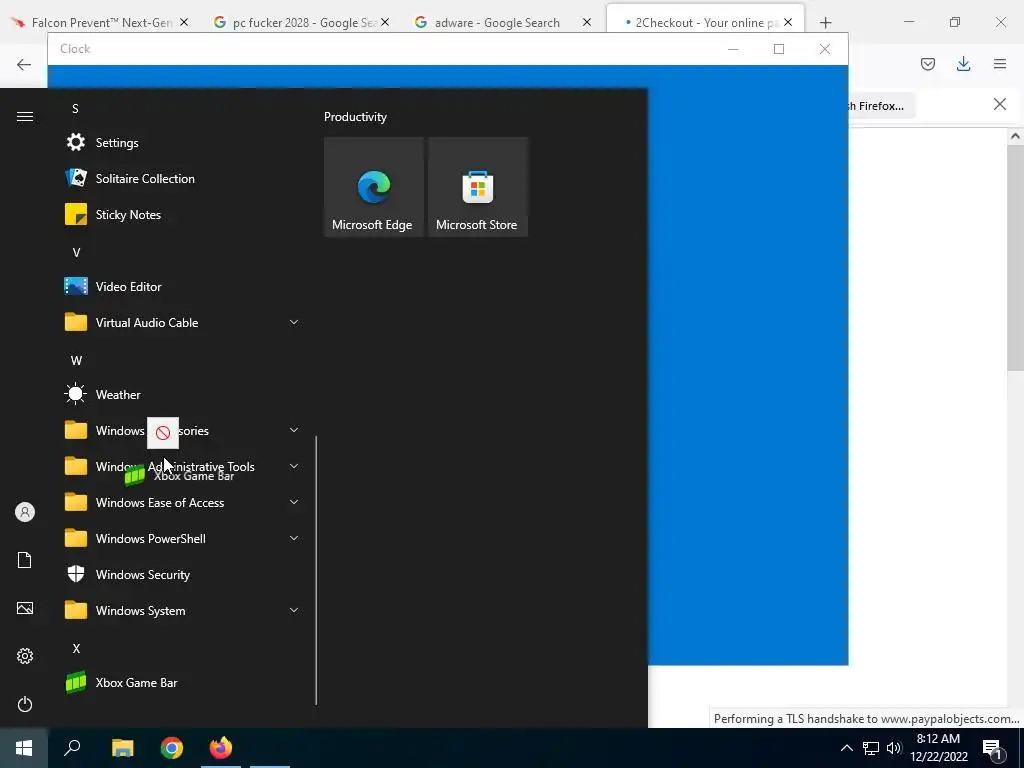Screen dimensions: 1024x768
Task: Click the Start menu app list scrollbar
Action: [316, 570]
